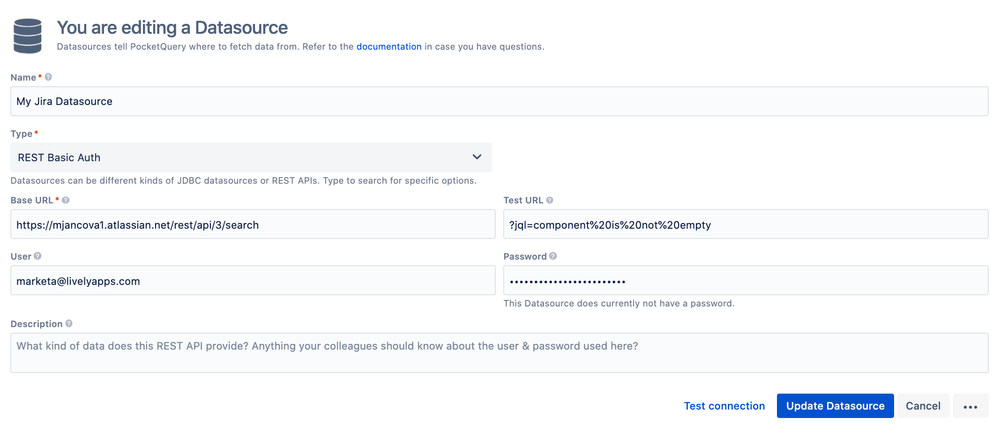
Task: Click the Cancel button
Action: pyautogui.click(x=923, y=406)
